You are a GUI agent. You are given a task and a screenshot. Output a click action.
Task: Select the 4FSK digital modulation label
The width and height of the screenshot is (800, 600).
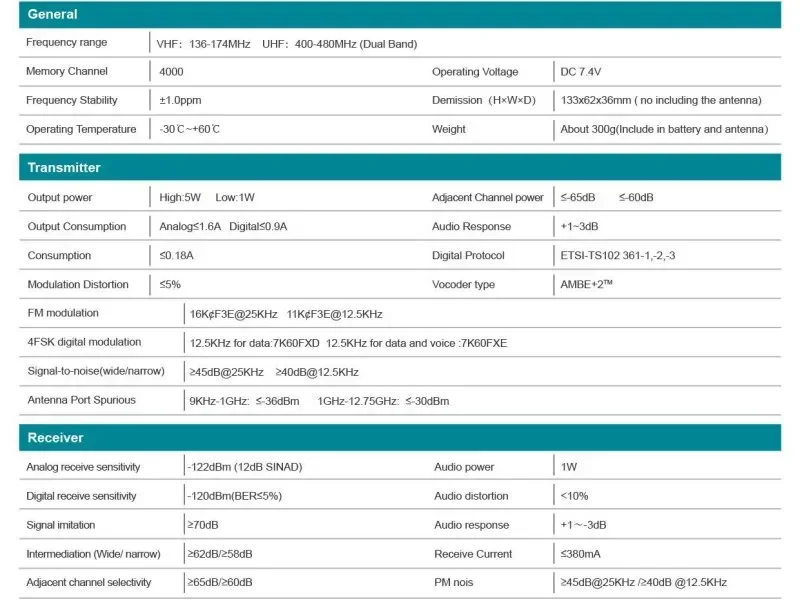pos(84,342)
